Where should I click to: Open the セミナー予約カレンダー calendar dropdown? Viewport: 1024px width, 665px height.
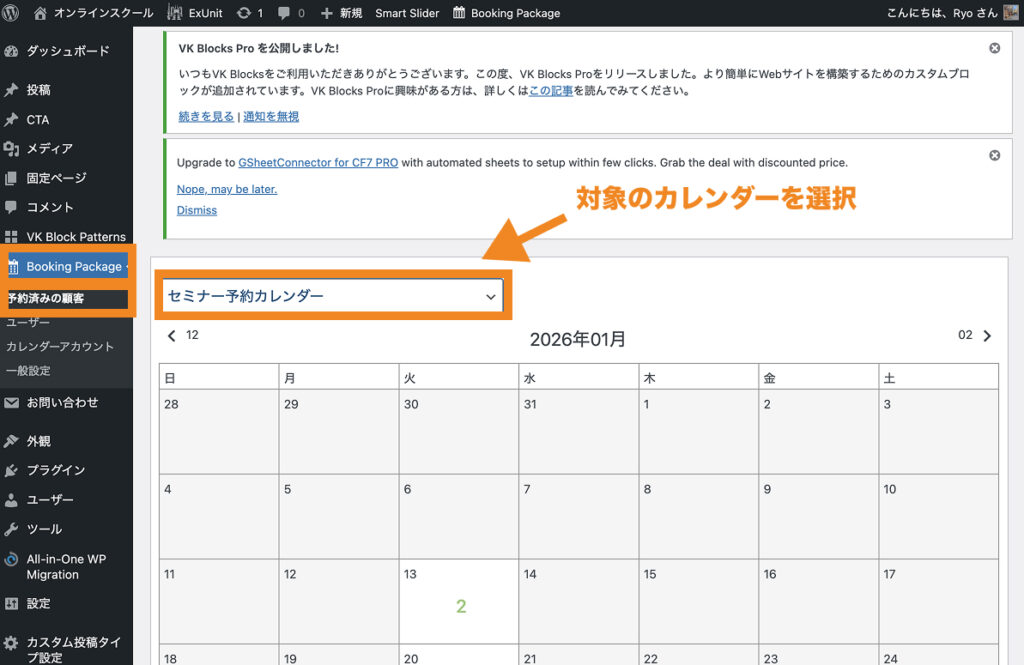point(332,296)
